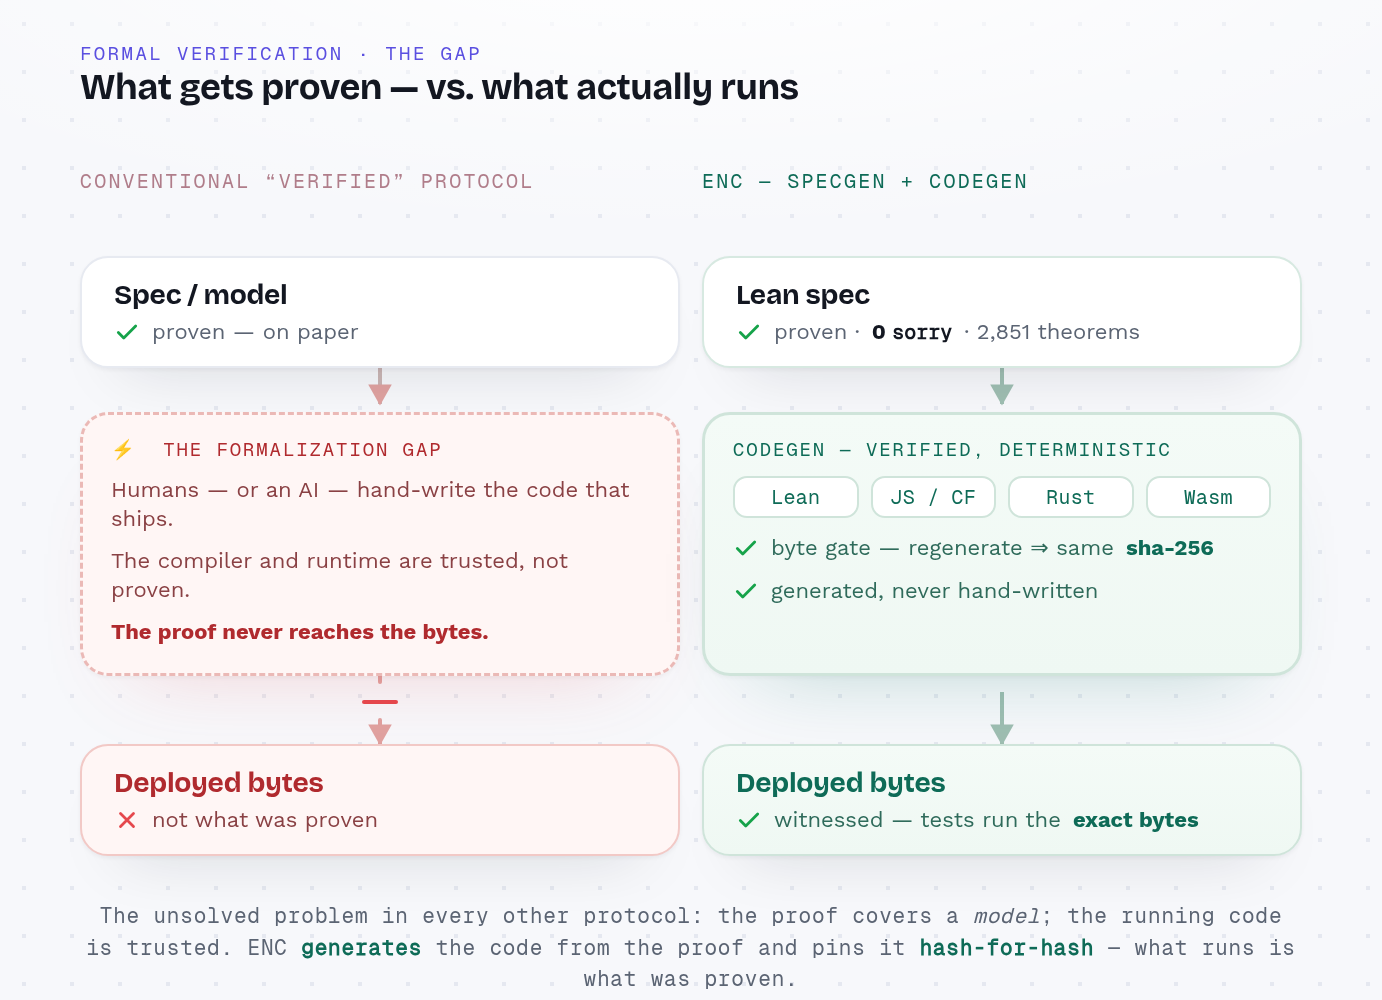Viewport: 1382px width, 1000px height.
Task: Click the red X beside not what was proven
Action: [127, 820]
